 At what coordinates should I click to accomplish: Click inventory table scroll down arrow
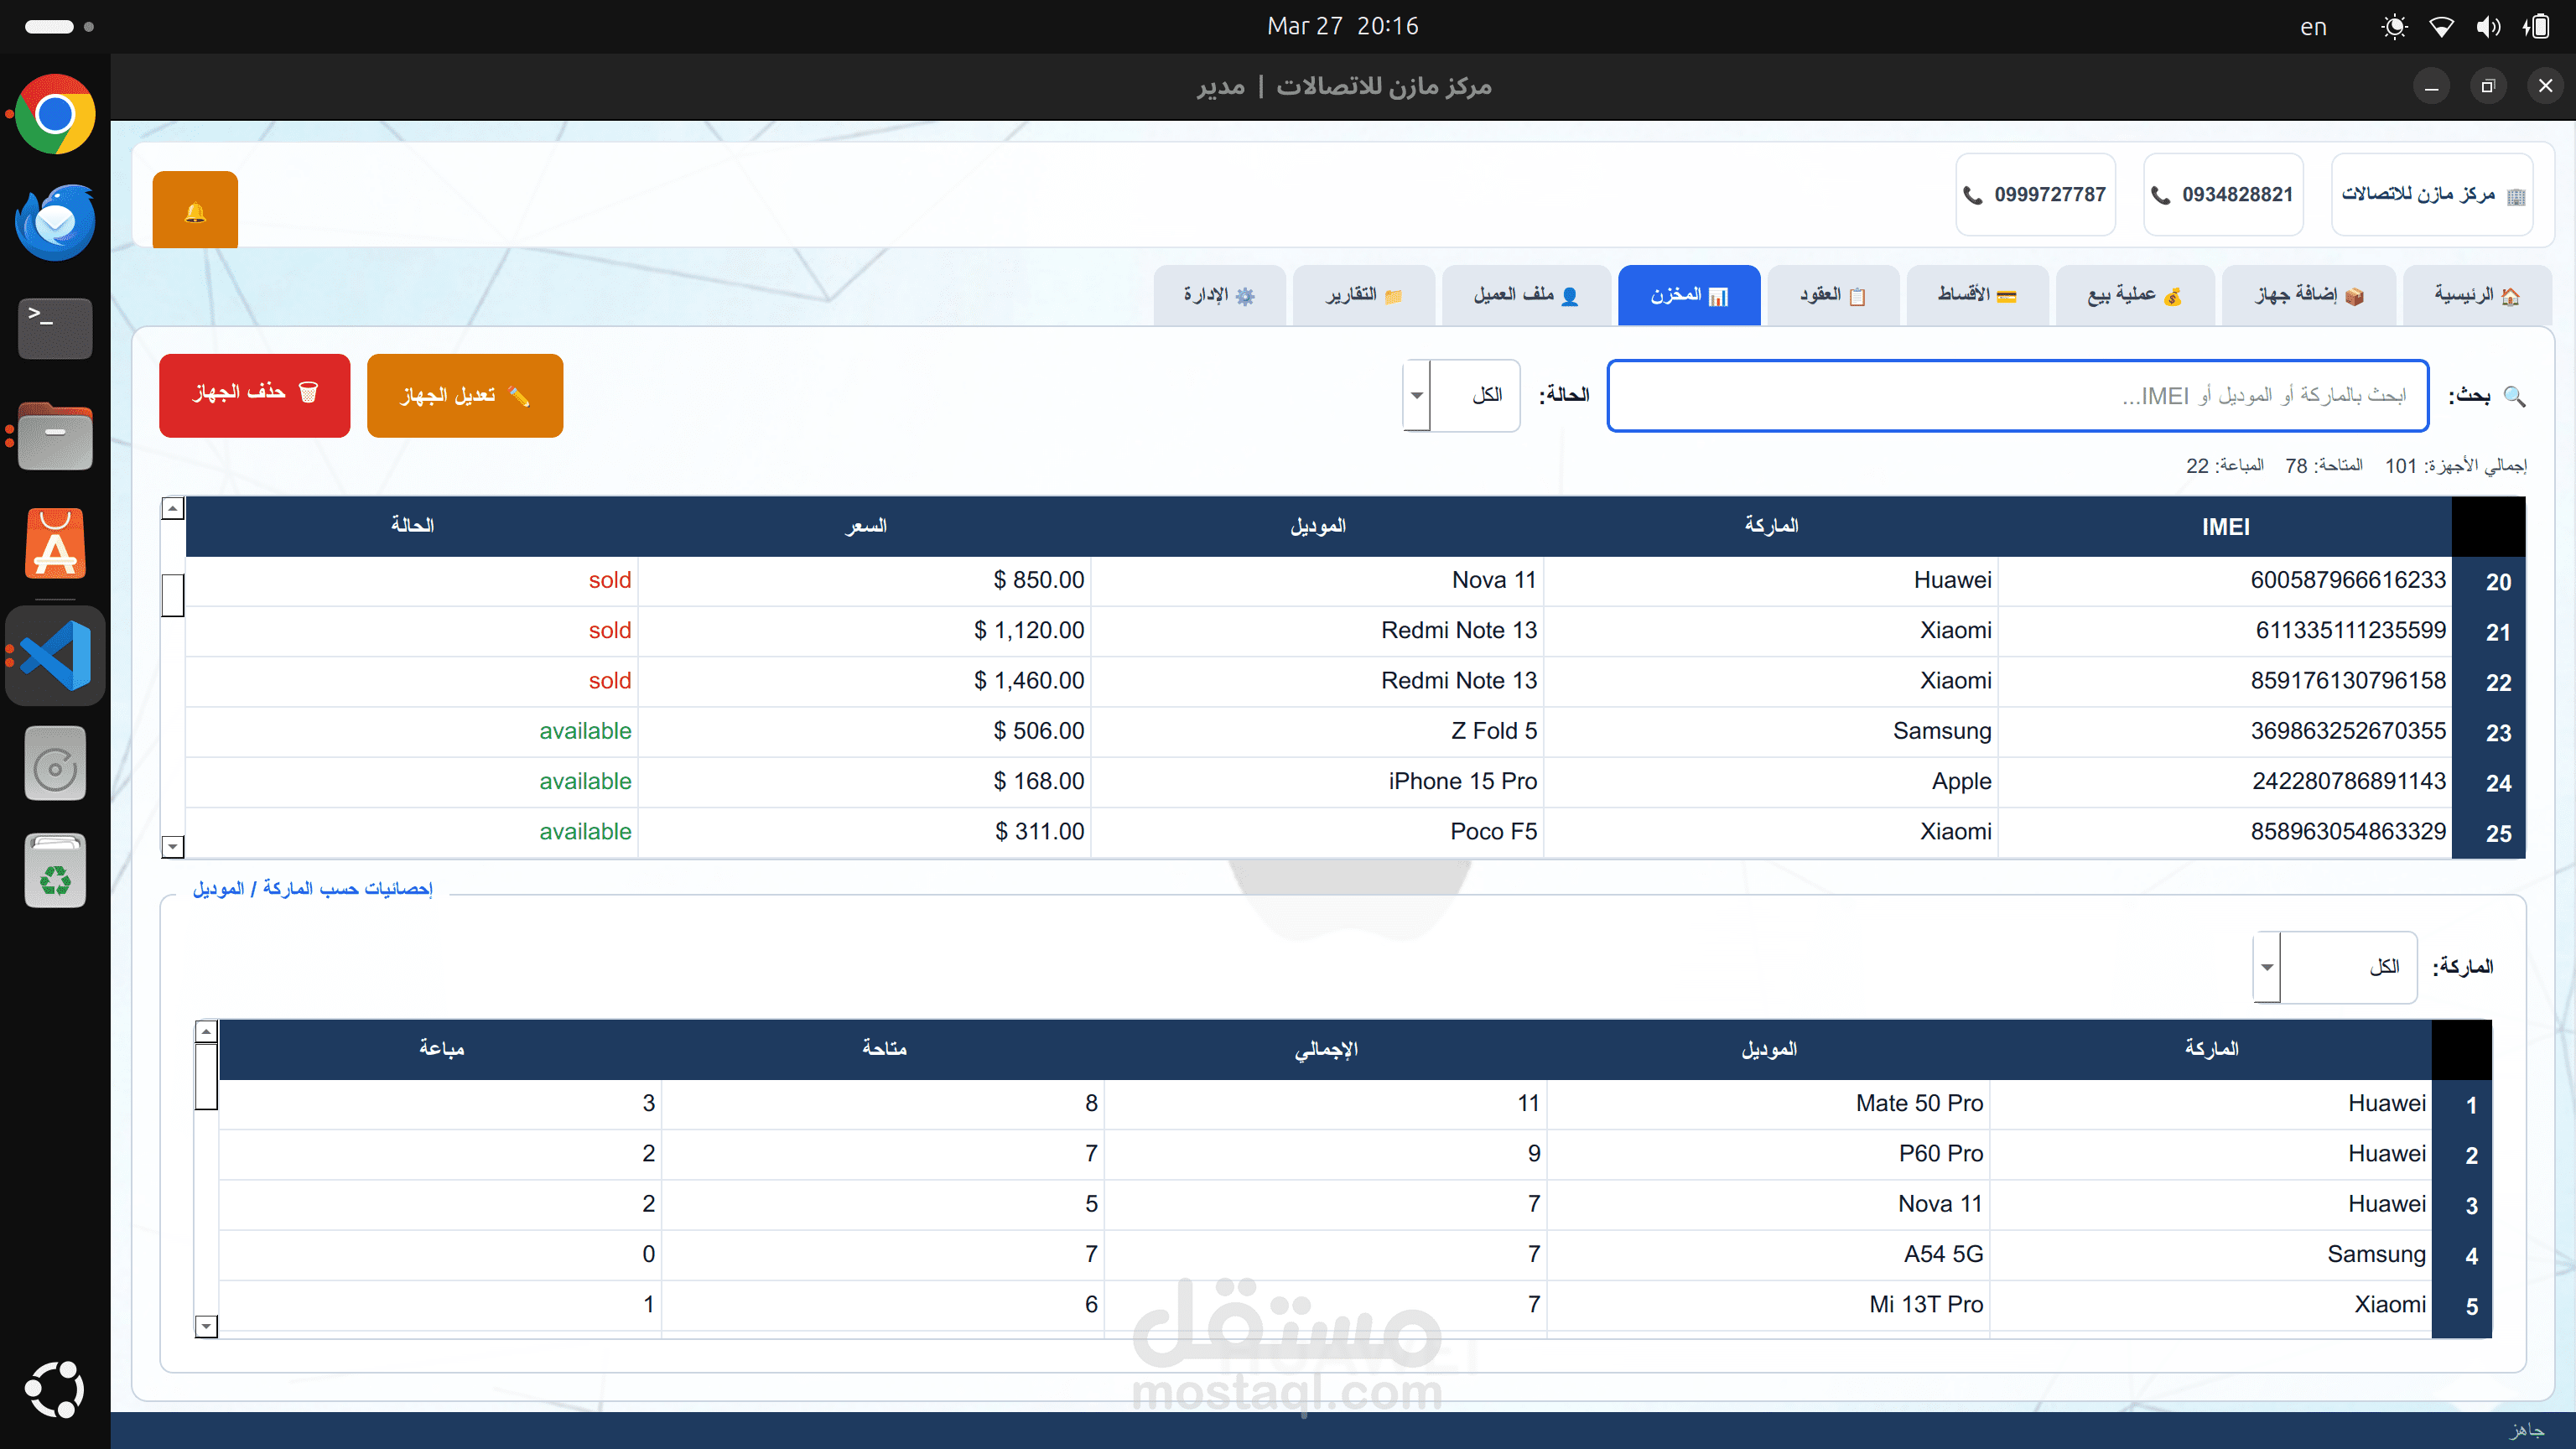173,847
